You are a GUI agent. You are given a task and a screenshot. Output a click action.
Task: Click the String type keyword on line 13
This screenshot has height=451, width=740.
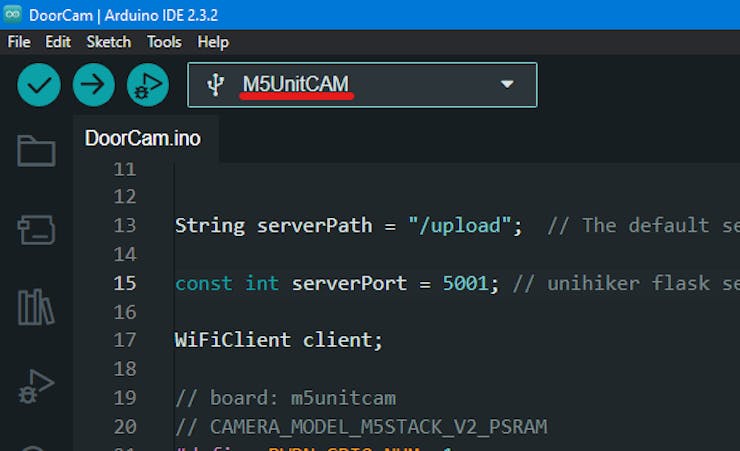point(210,226)
